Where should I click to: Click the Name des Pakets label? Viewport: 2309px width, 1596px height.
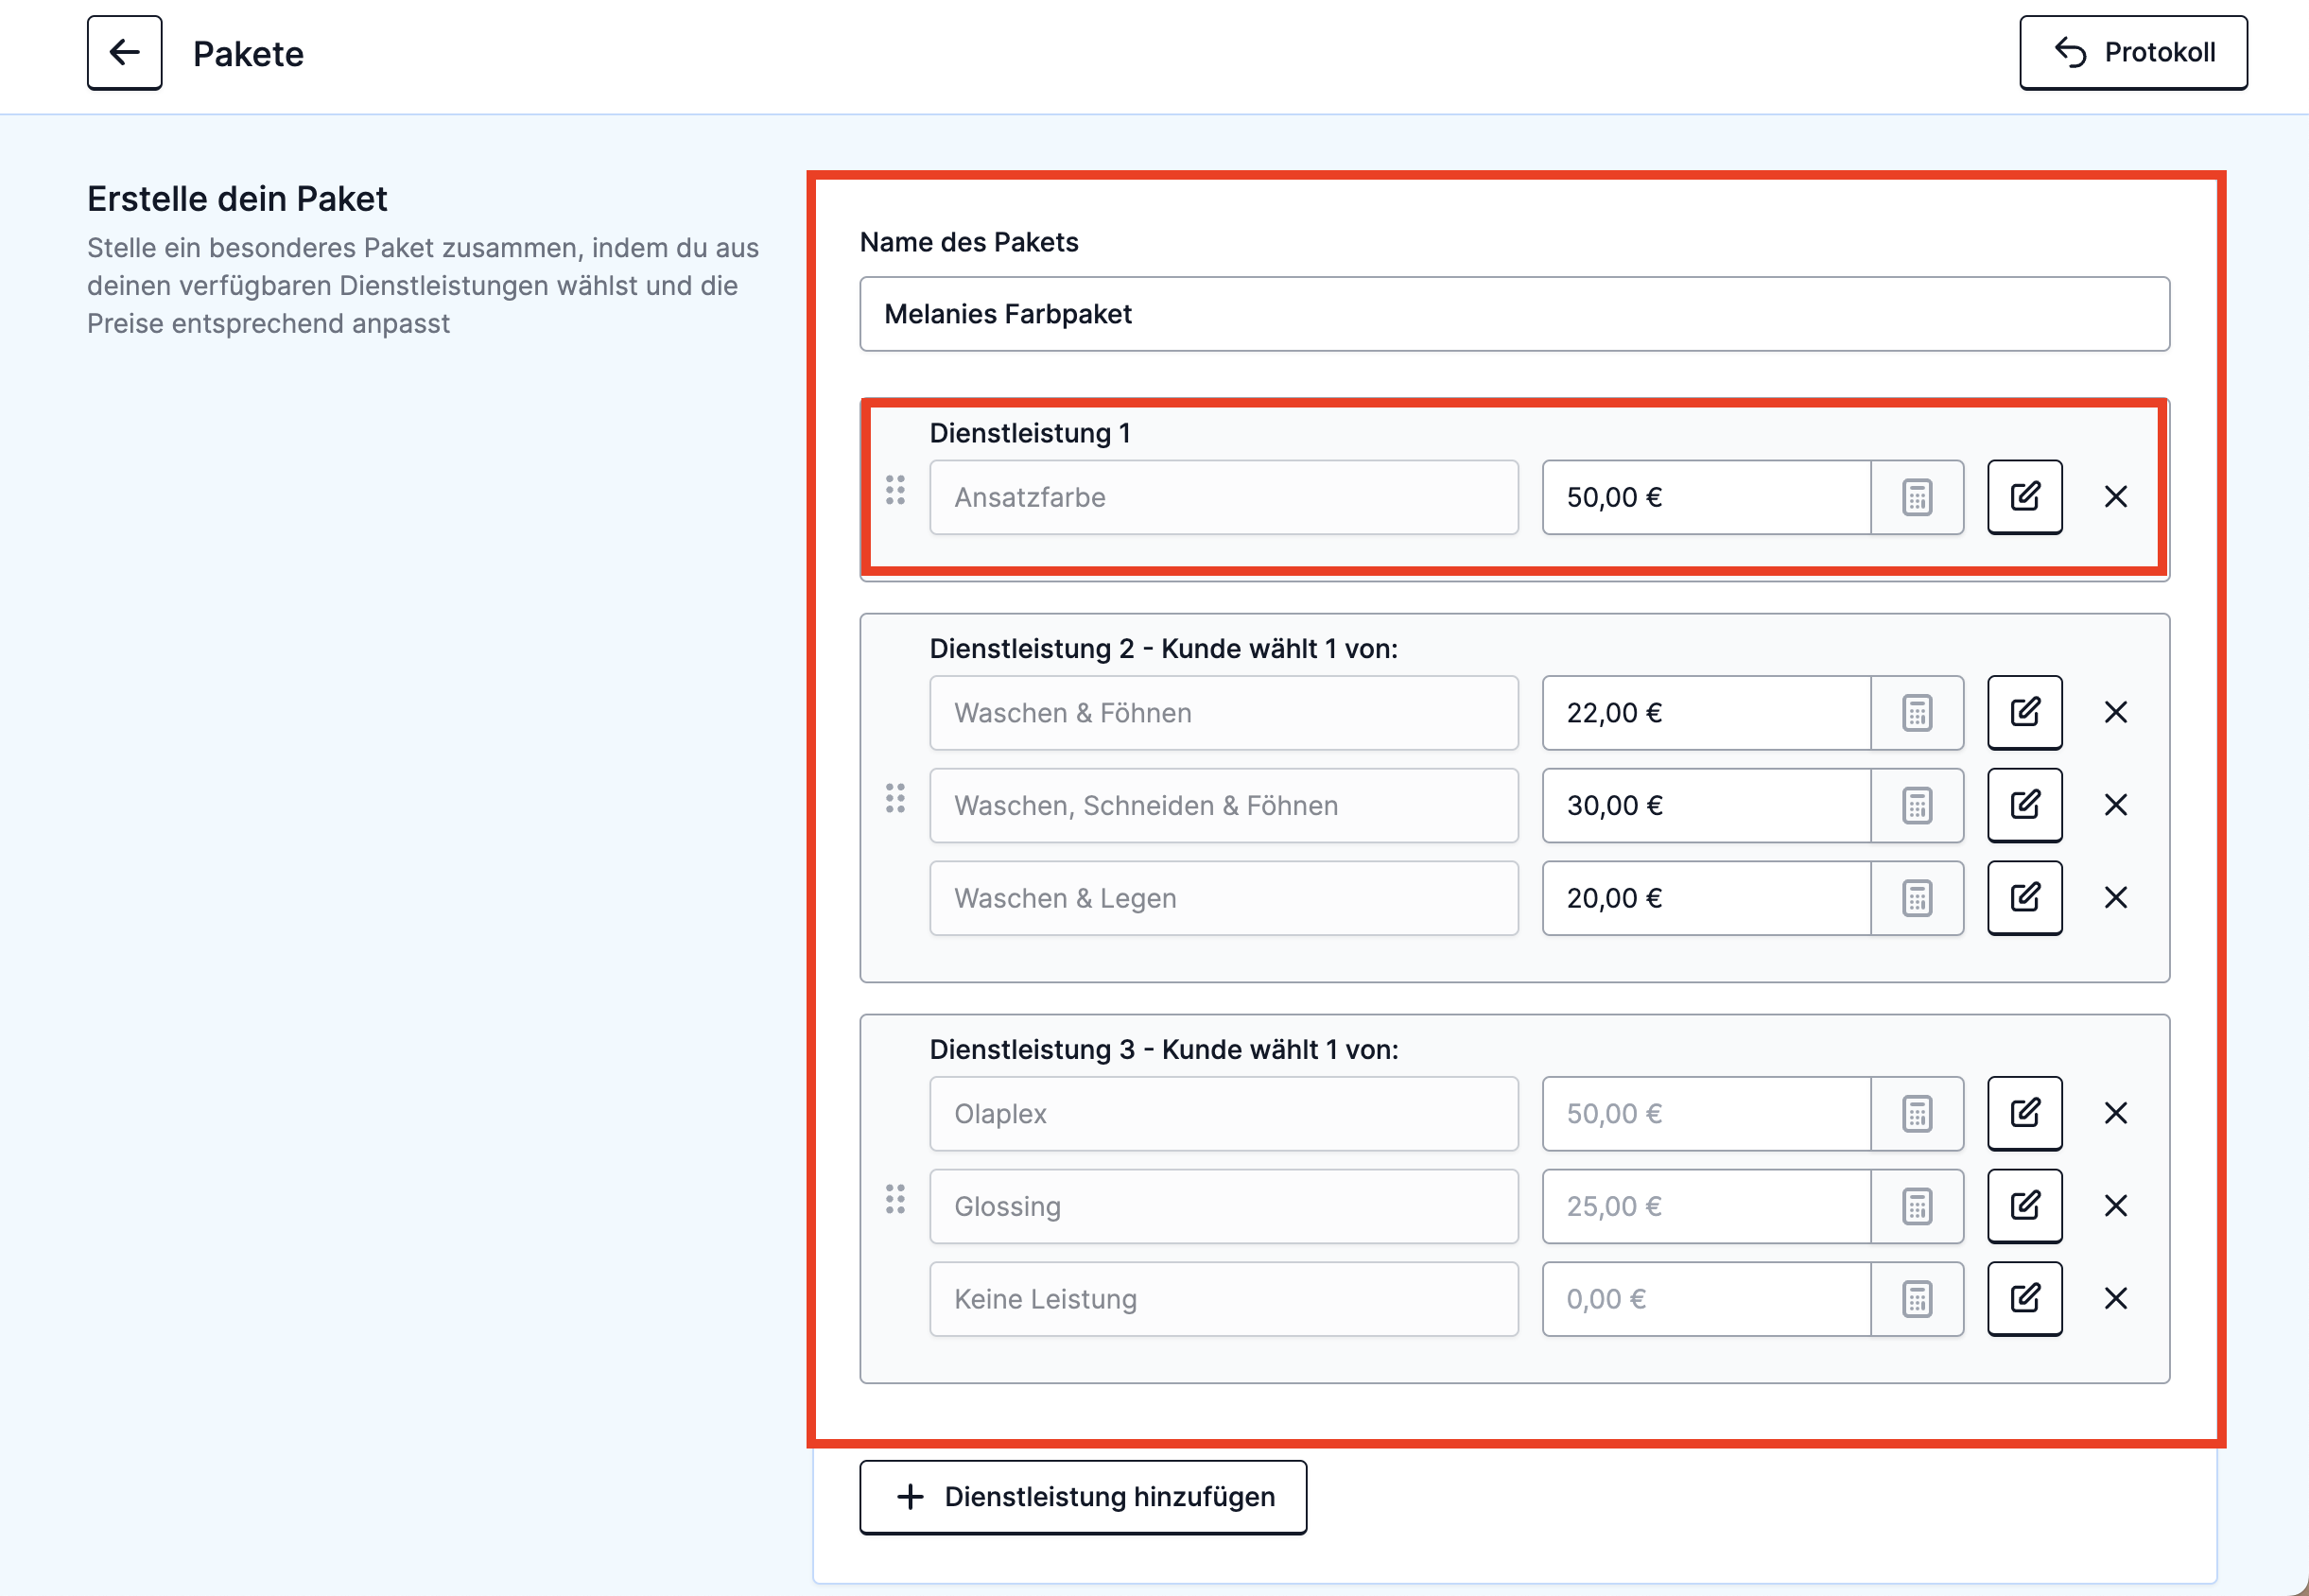click(969, 242)
